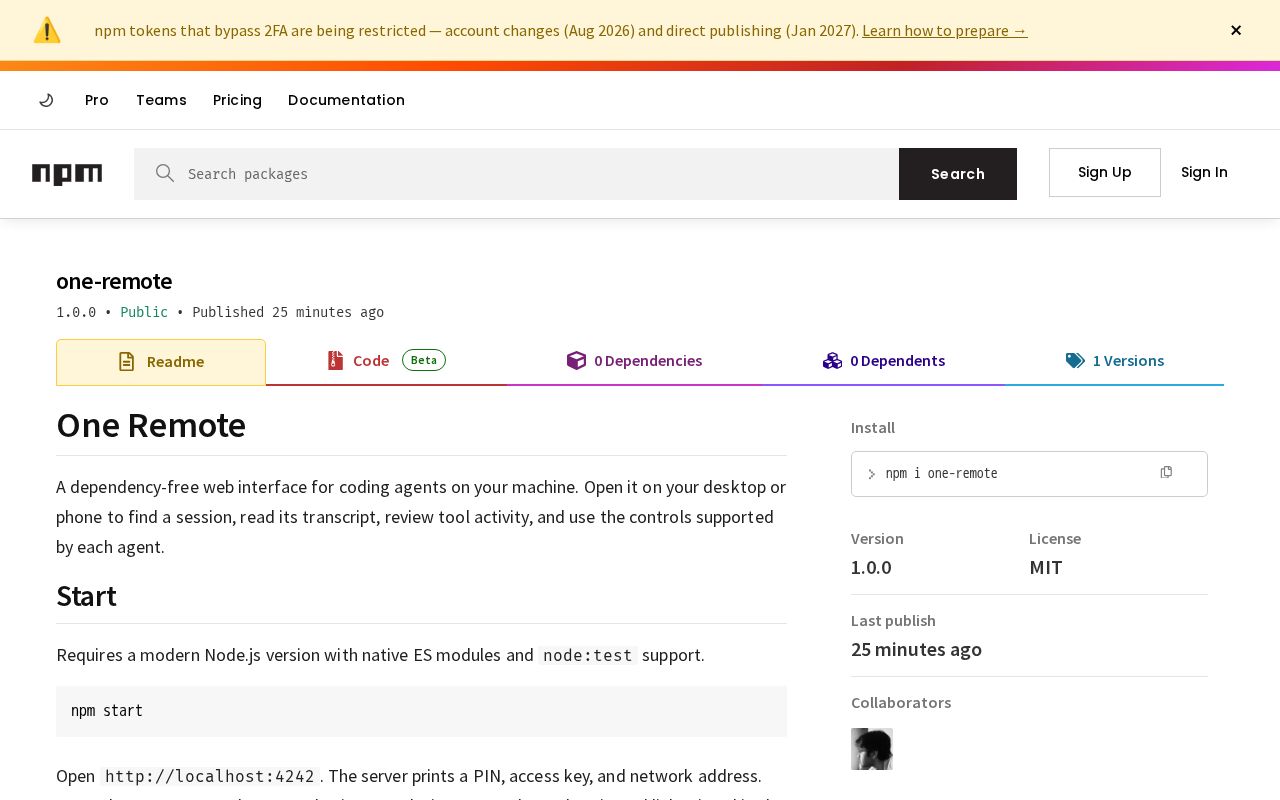The width and height of the screenshot is (1280, 800).
Task: Click the node:test inline code
Action: tap(588, 655)
